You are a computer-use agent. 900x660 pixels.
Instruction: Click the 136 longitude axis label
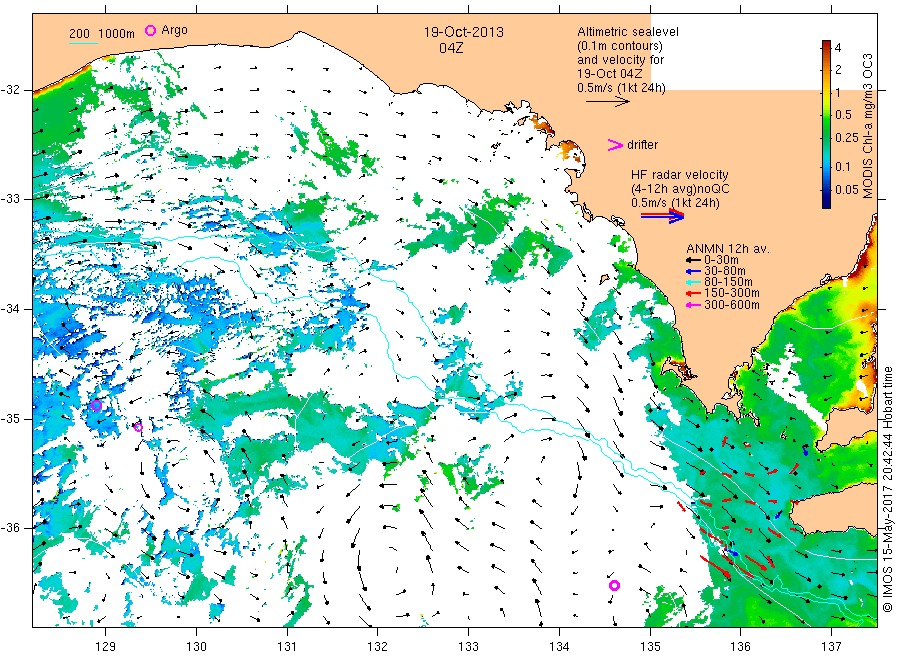(740, 647)
